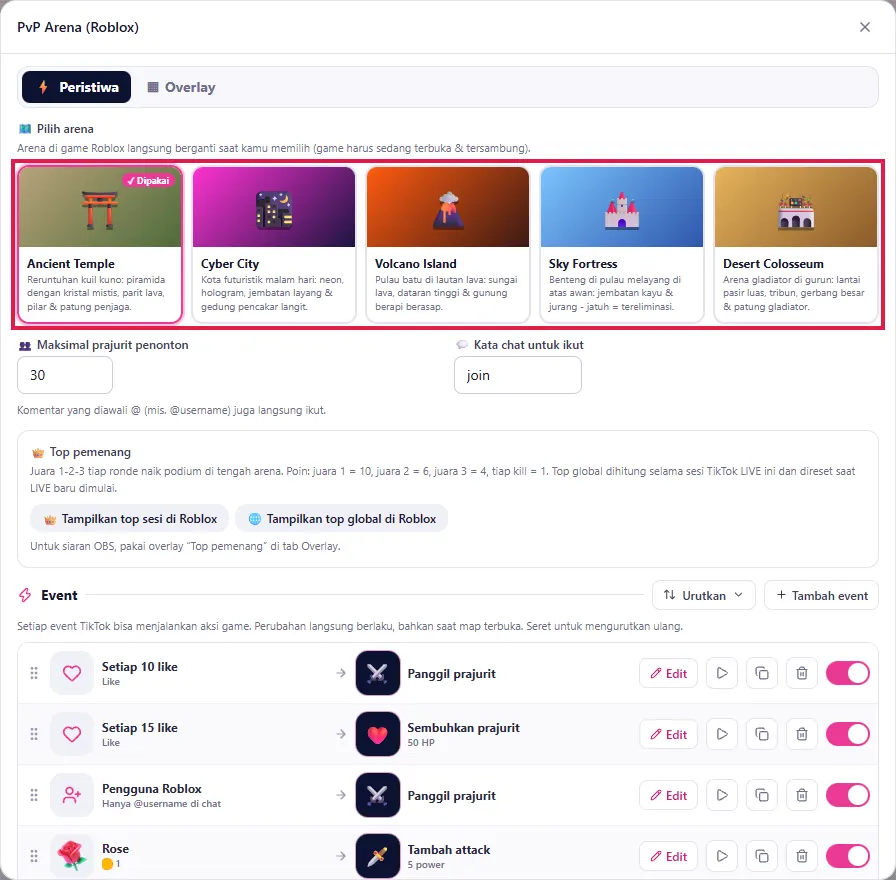The image size is (896, 880).
Task: Select the Cyber City arena card
Action: [x=274, y=245]
